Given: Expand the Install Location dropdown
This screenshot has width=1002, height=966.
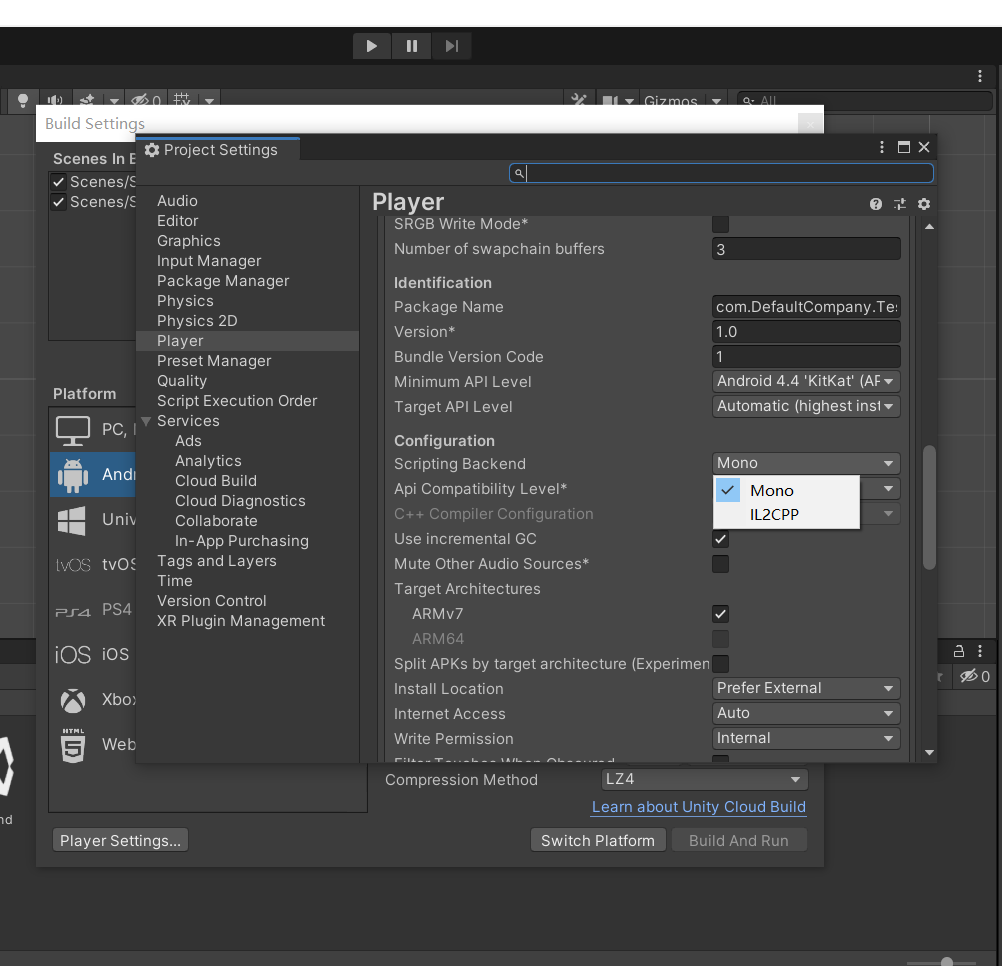Looking at the screenshot, I should [806, 688].
